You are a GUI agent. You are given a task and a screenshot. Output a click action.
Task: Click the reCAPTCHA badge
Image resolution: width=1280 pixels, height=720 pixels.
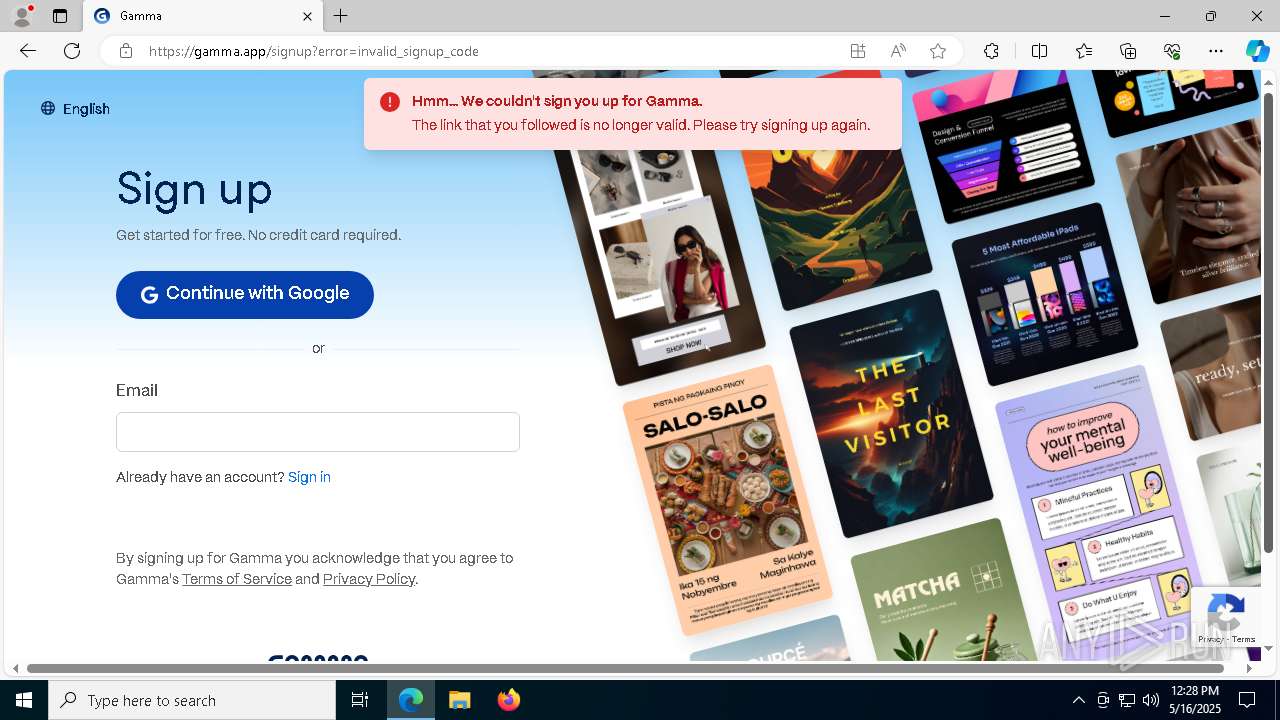click(x=1225, y=617)
